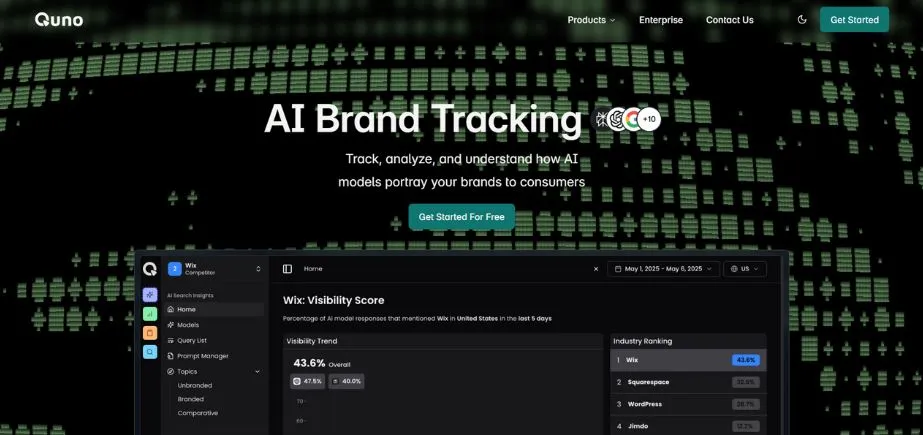Click the OpenAI logo icon
This screenshot has height=435, width=923.
pyautogui.click(x=617, y=119)
